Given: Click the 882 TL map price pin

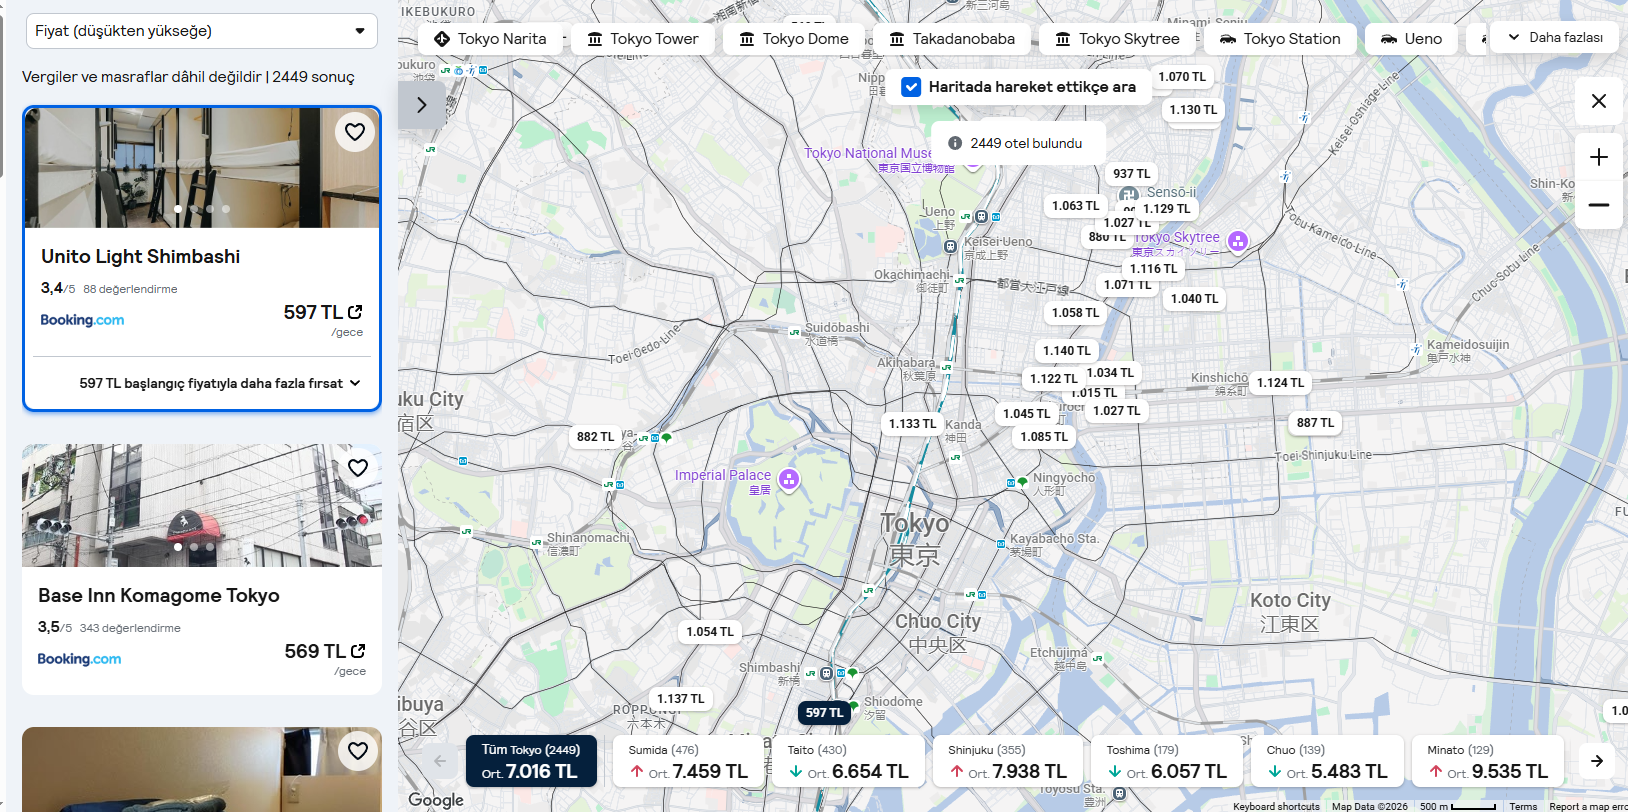Looking at the screenshot, I should tap(596, 436).
